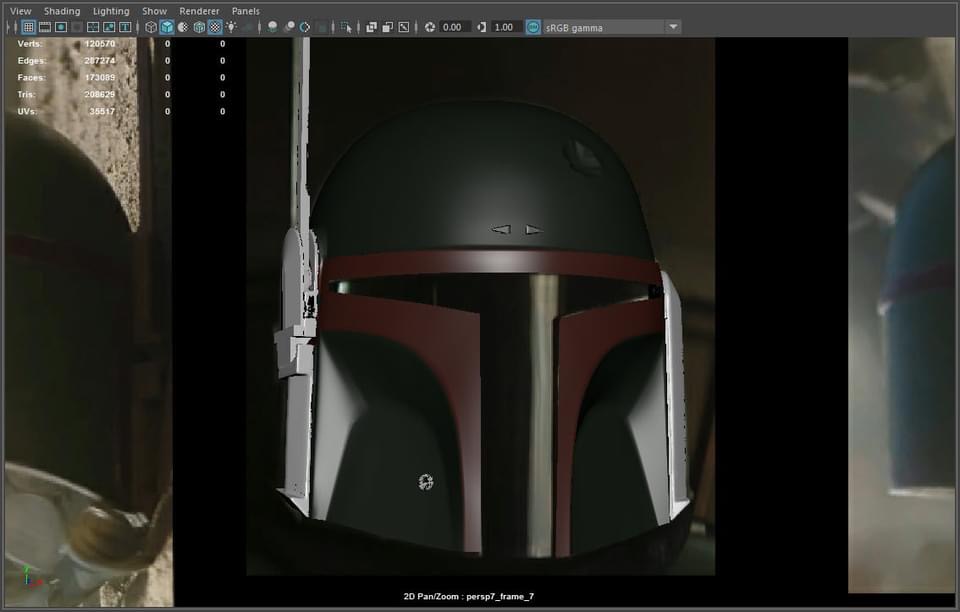Enable Wireframe on Shaded icon
Viewport: 960px width, 612px height.
point(199,27)
